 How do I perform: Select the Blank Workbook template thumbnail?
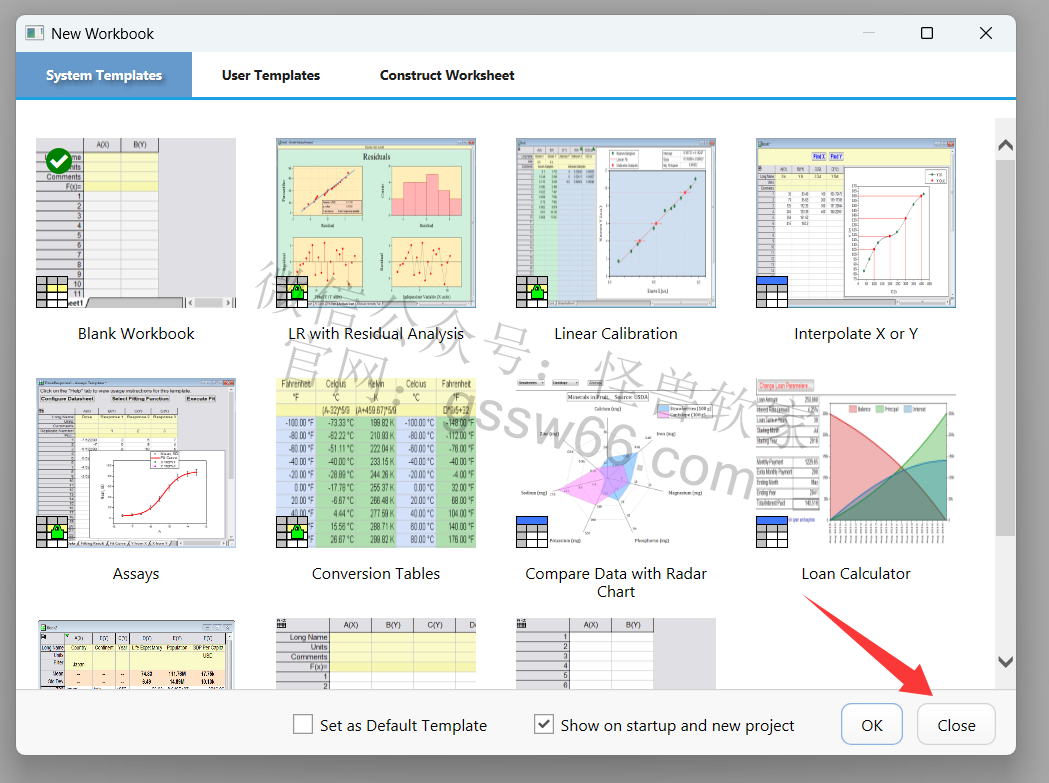136,223
